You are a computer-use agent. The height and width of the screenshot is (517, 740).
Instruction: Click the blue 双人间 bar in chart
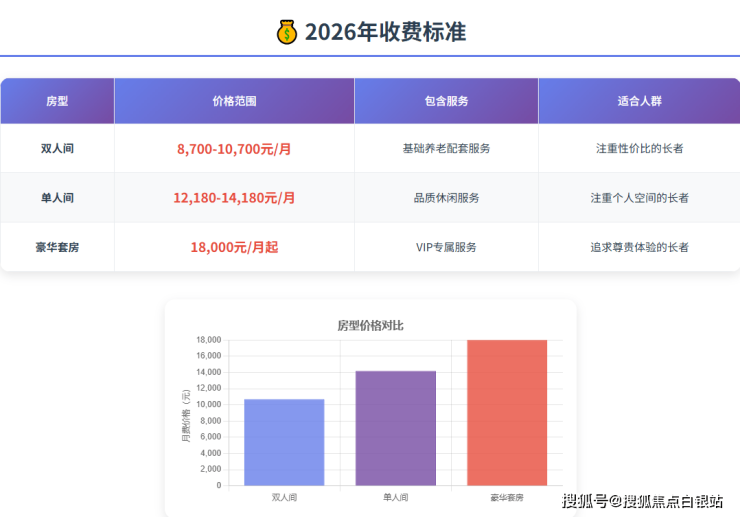(x=284, y=442)
